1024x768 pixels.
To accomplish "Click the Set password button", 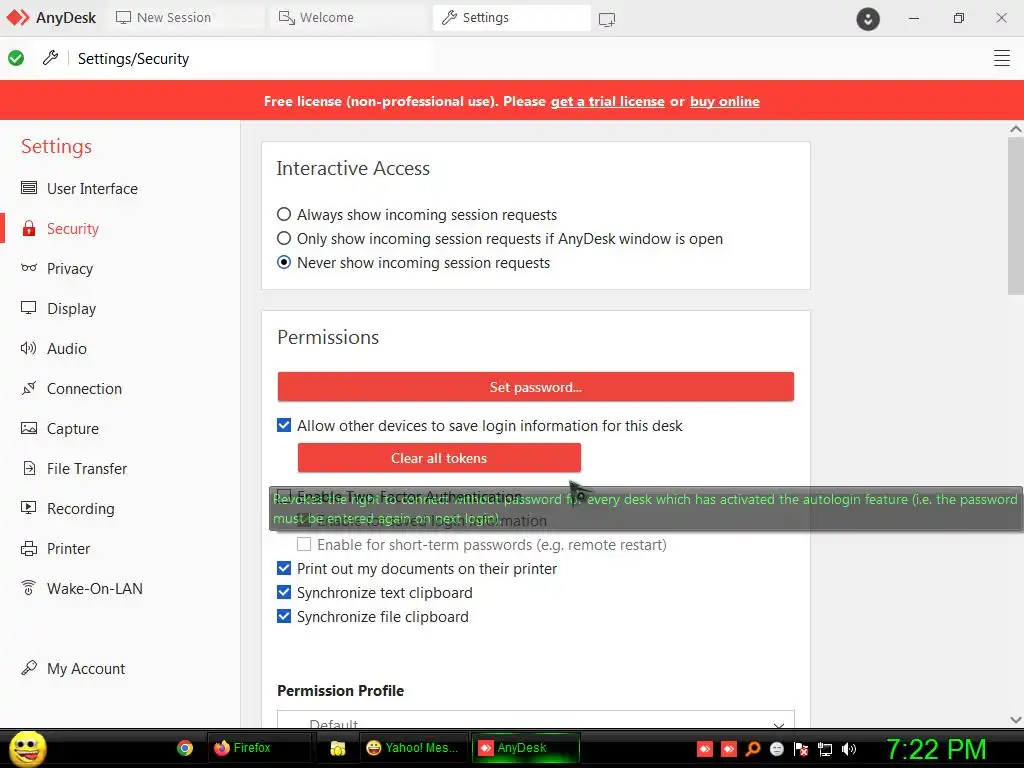I will [x=536, y=387].
